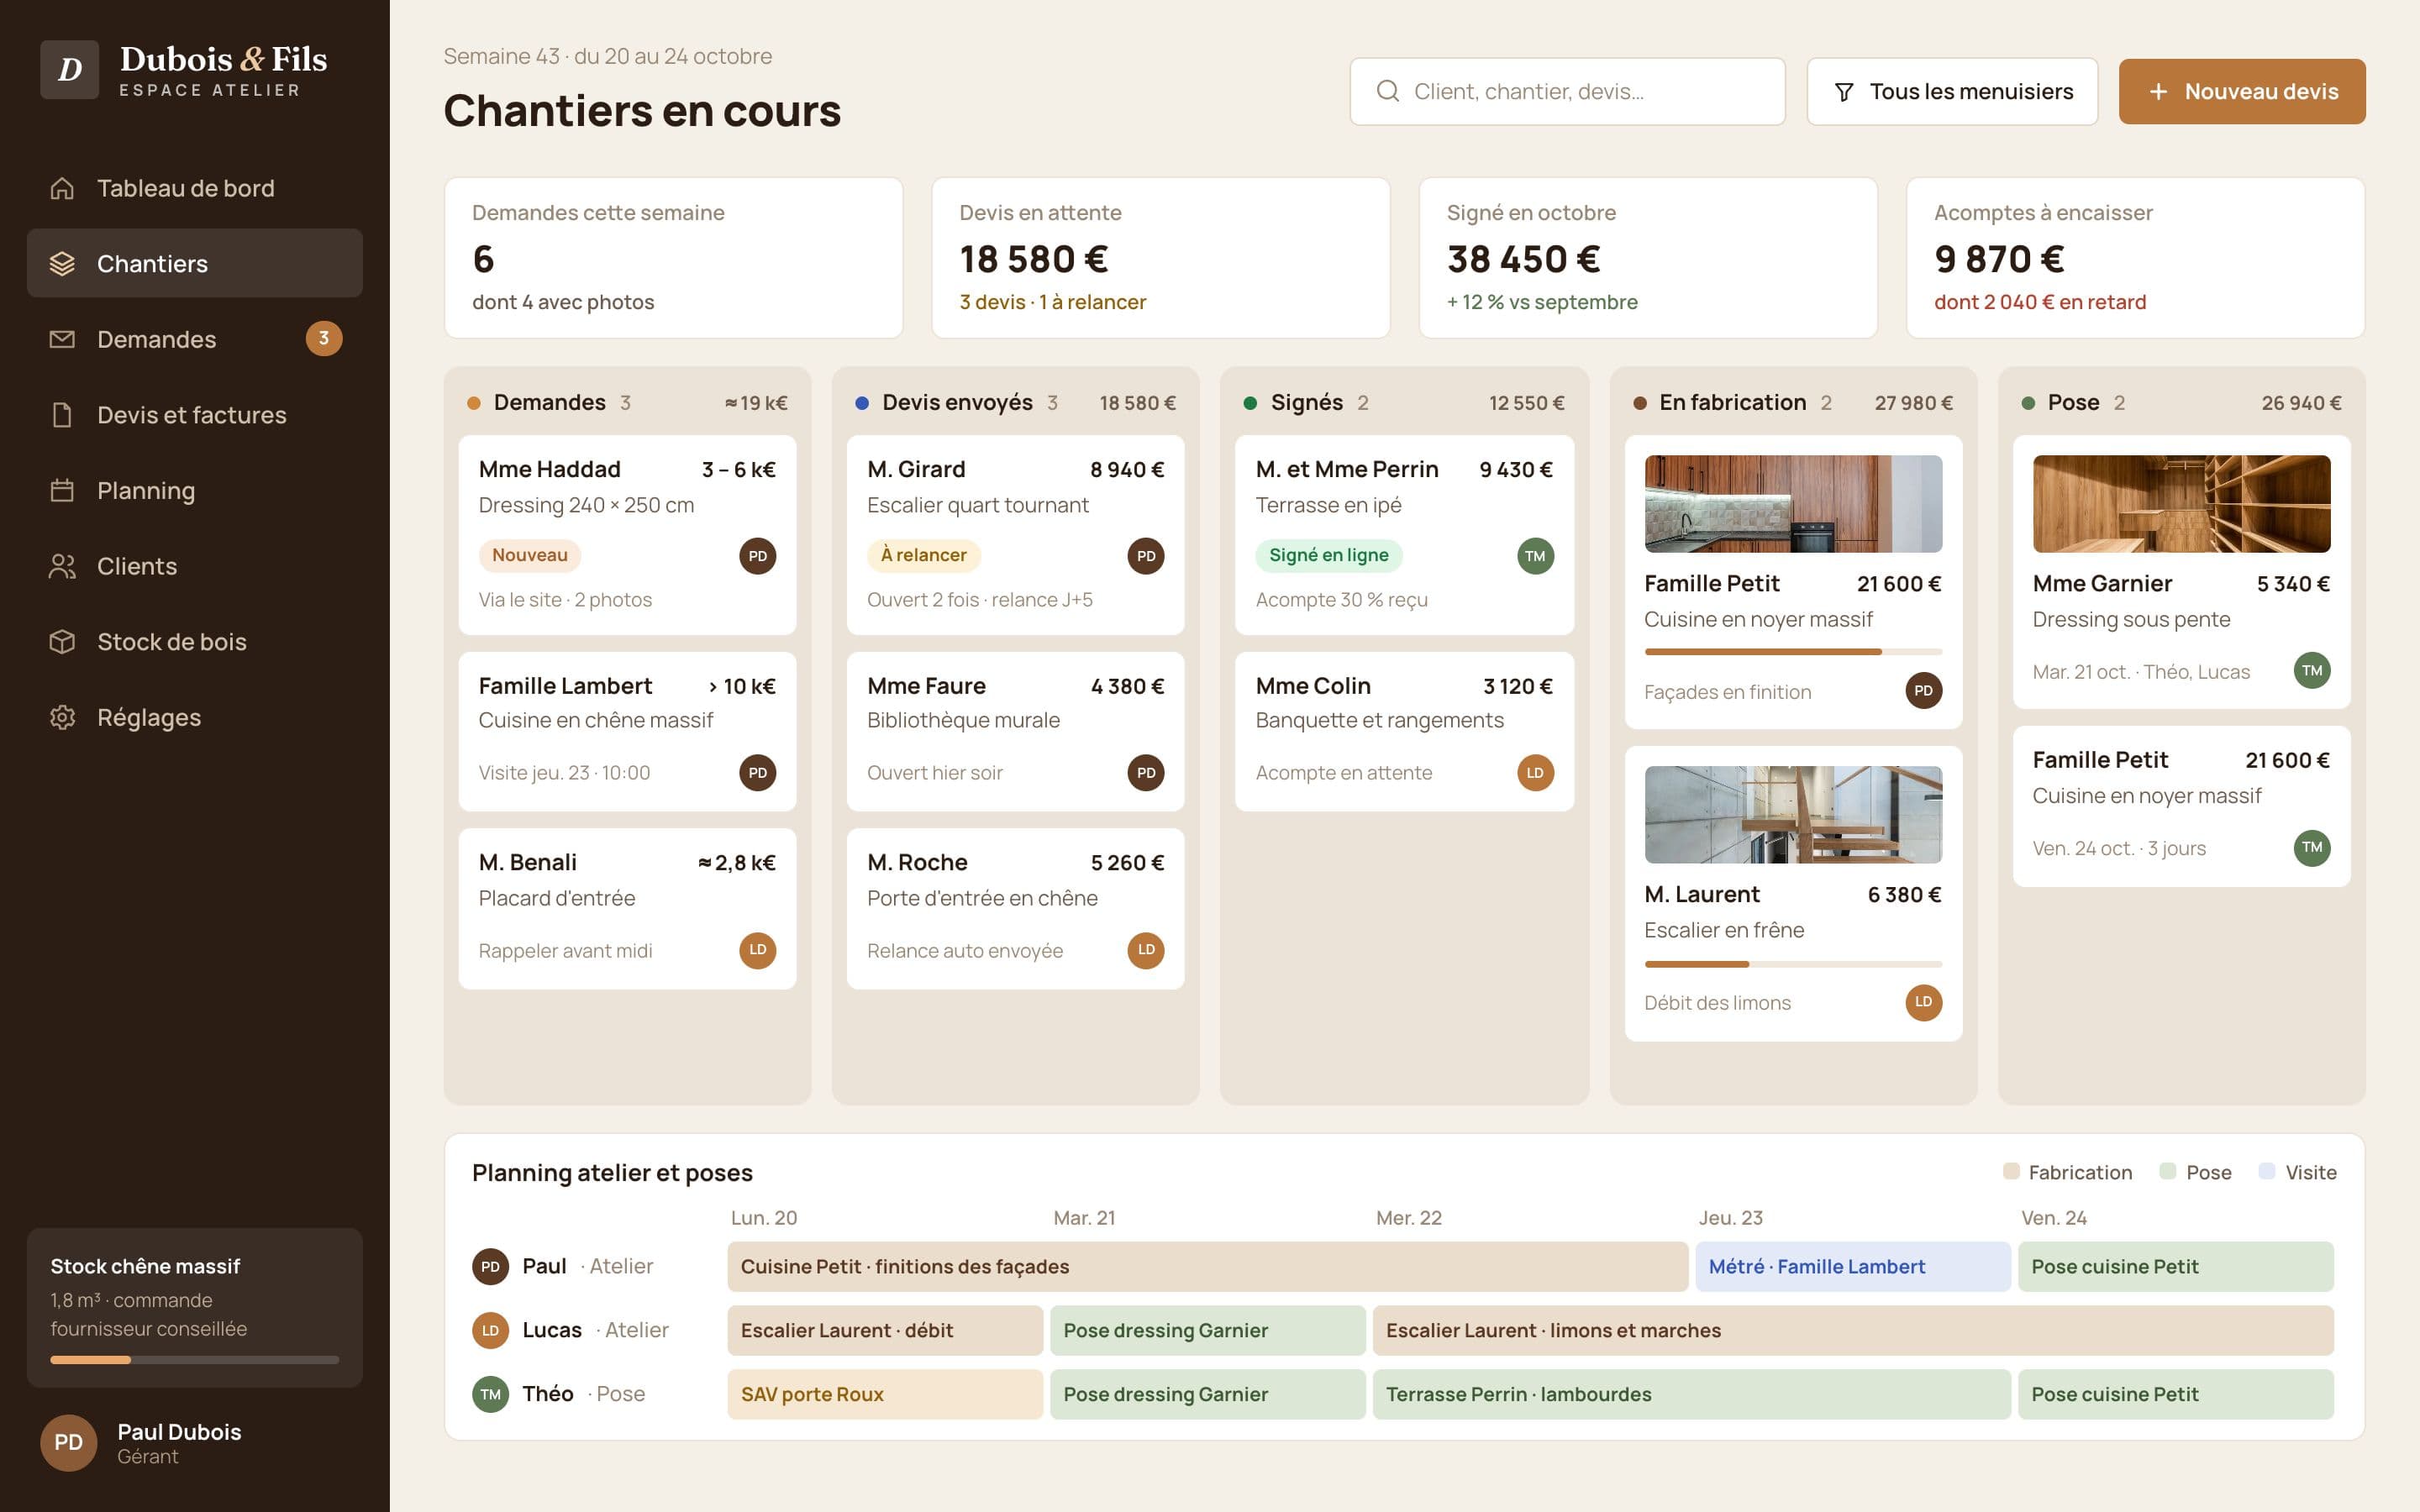Click the Fabrication legend swatch
The height and width of the screenshot is (1512, 2420).
coord(2011,1171)
